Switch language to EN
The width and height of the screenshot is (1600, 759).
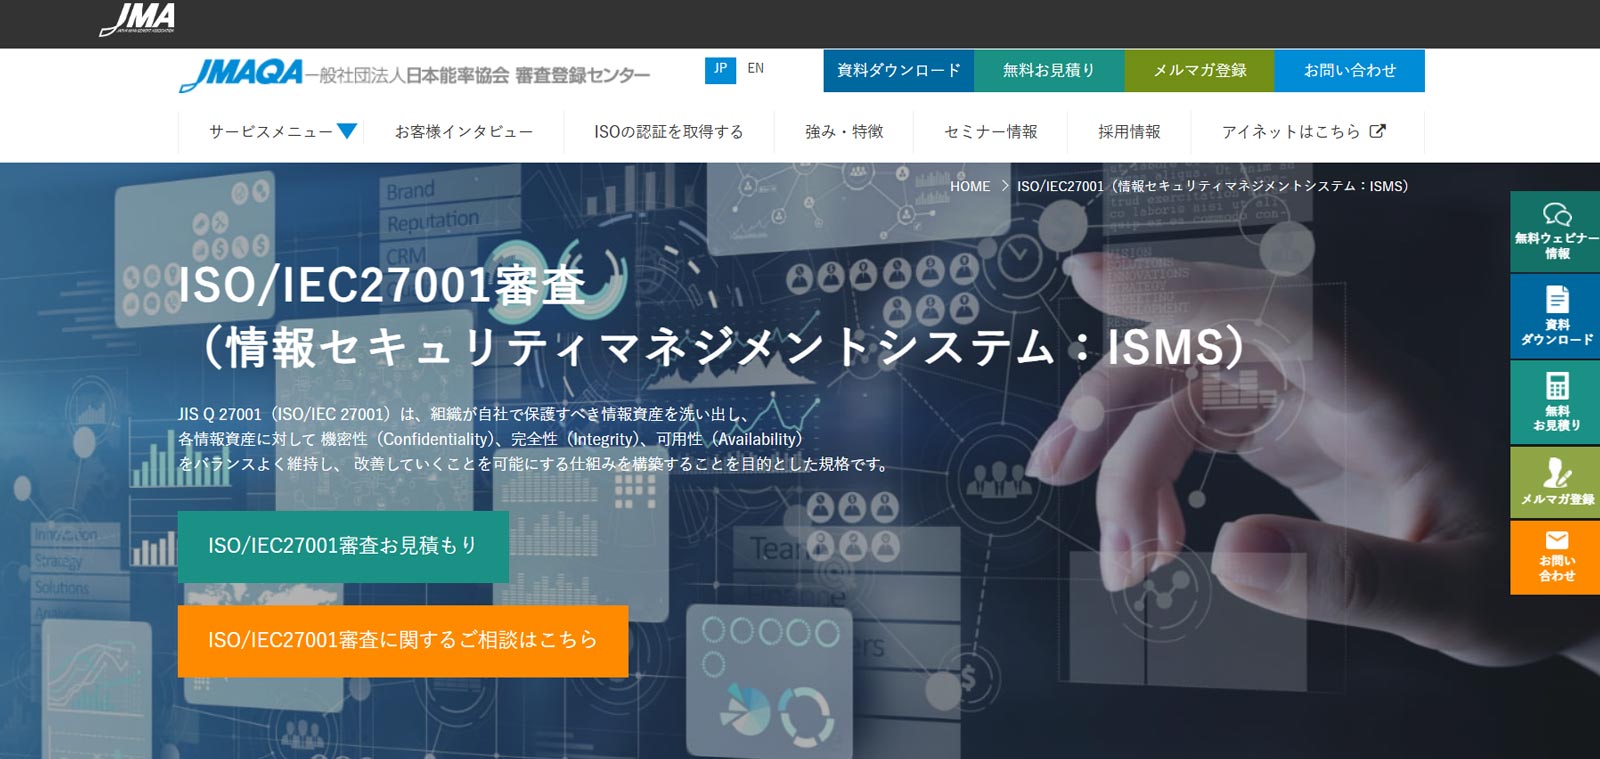(755, 69)
